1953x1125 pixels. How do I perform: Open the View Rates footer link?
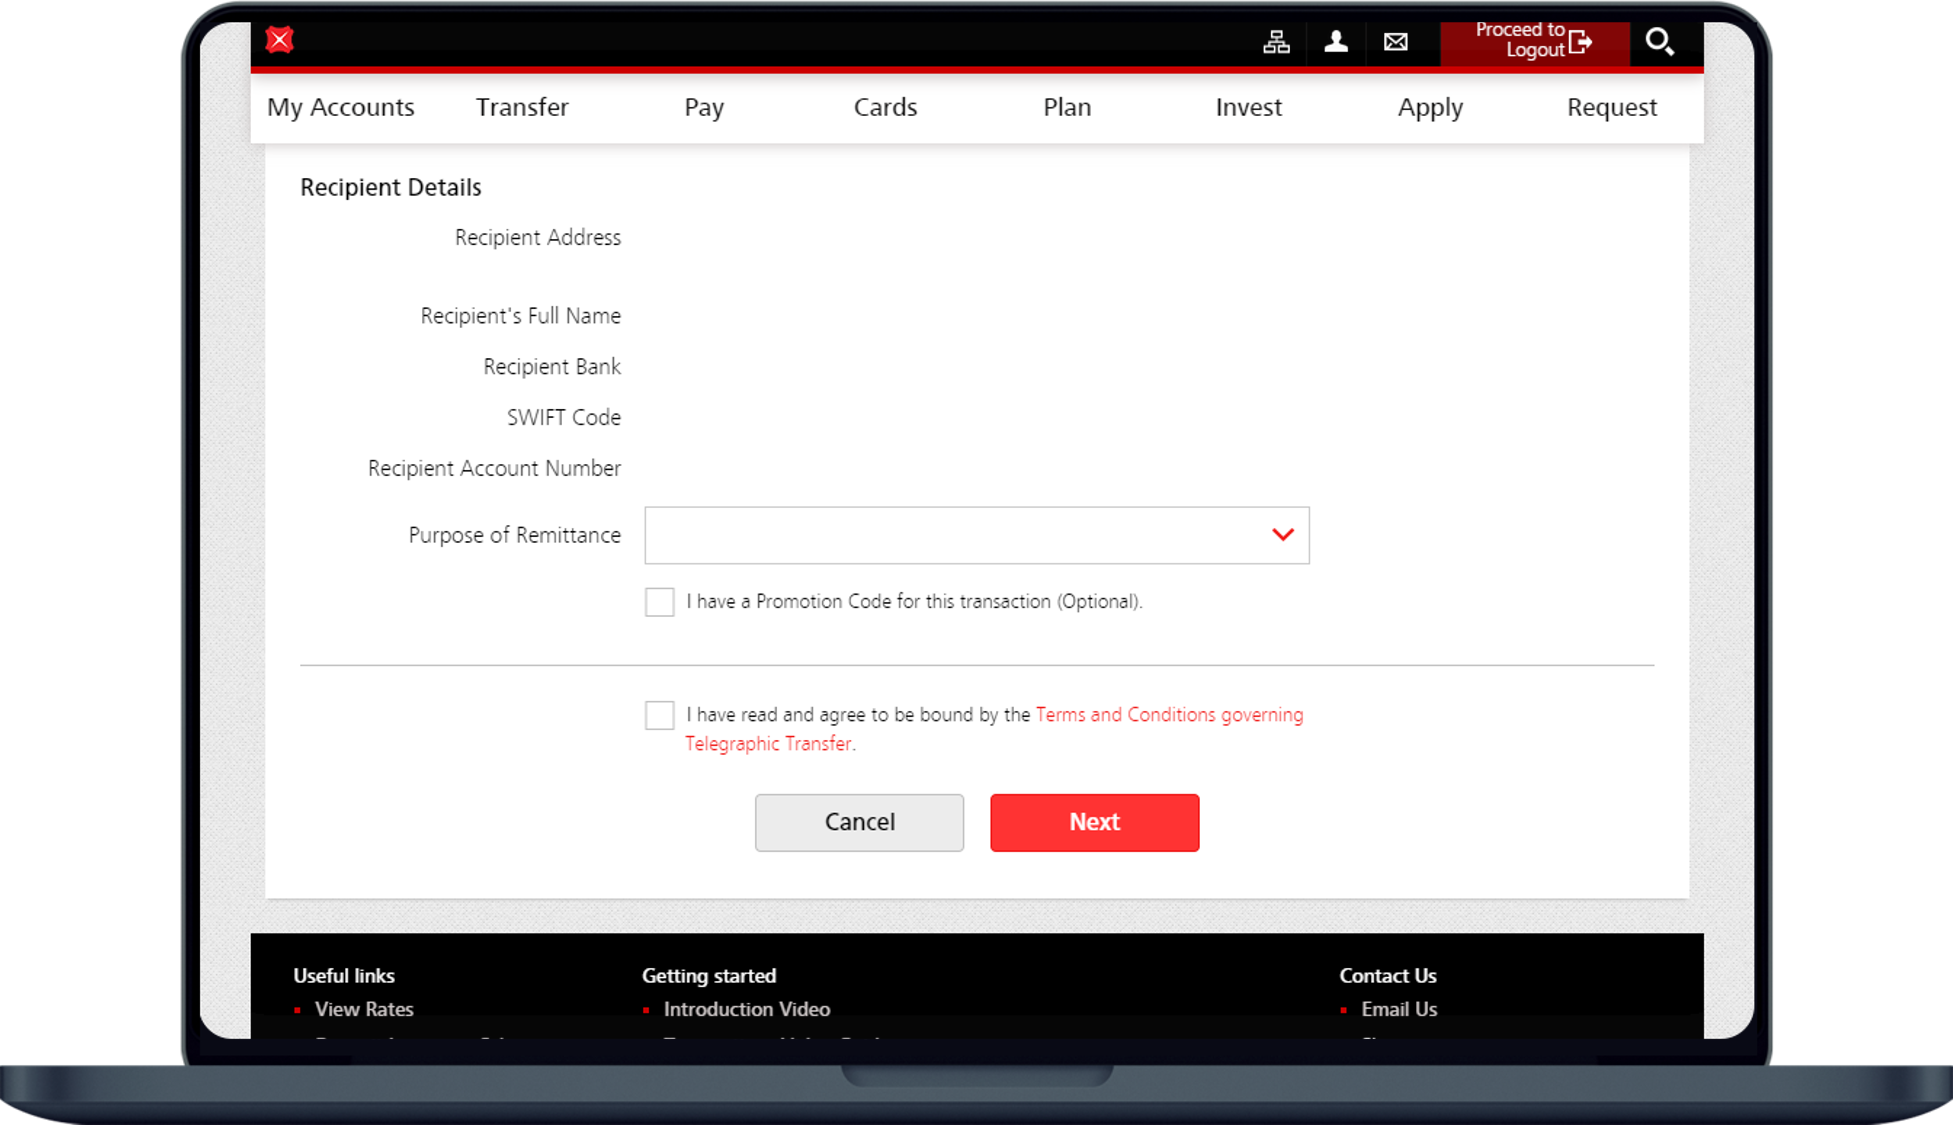(364, 1009)
